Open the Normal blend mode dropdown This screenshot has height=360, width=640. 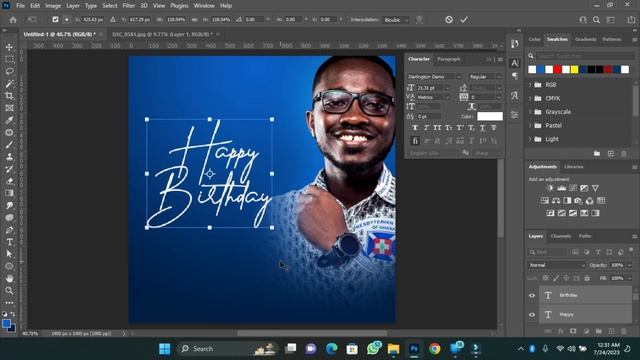click(556, 265)
